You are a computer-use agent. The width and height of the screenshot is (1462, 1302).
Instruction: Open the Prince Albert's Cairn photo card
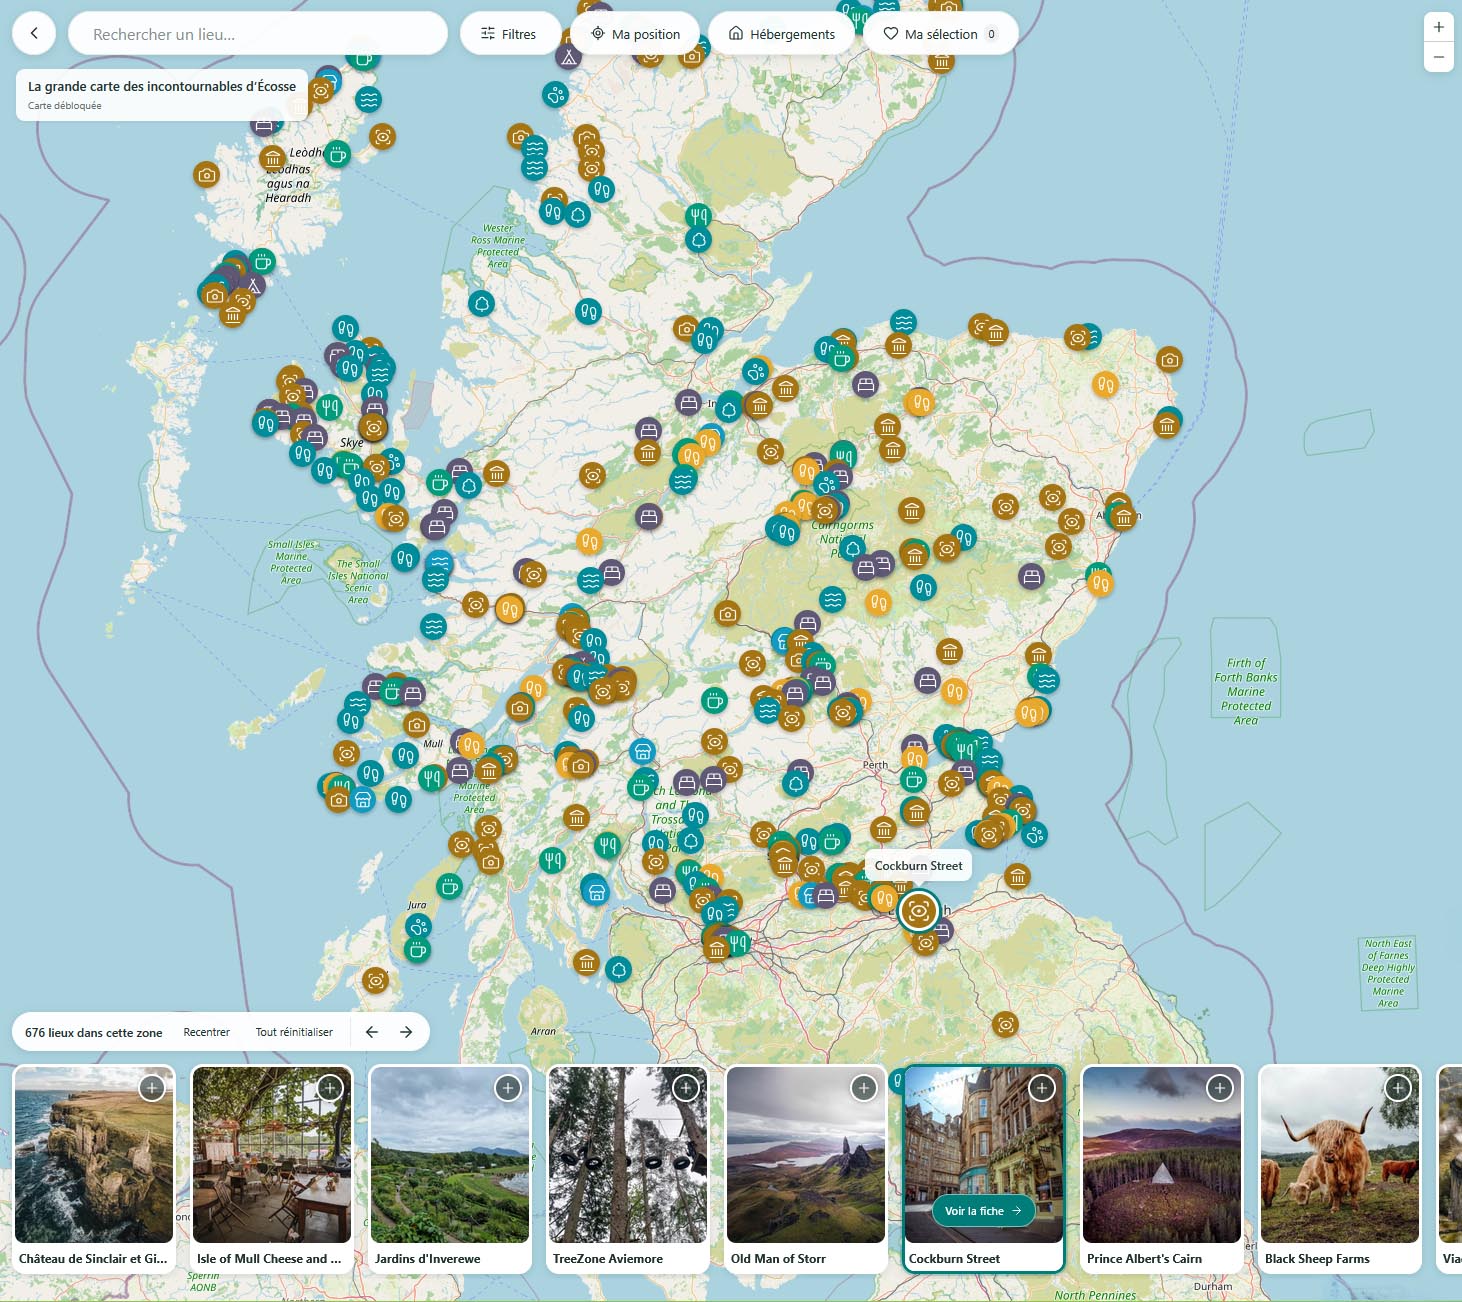pos(1162,1155)
